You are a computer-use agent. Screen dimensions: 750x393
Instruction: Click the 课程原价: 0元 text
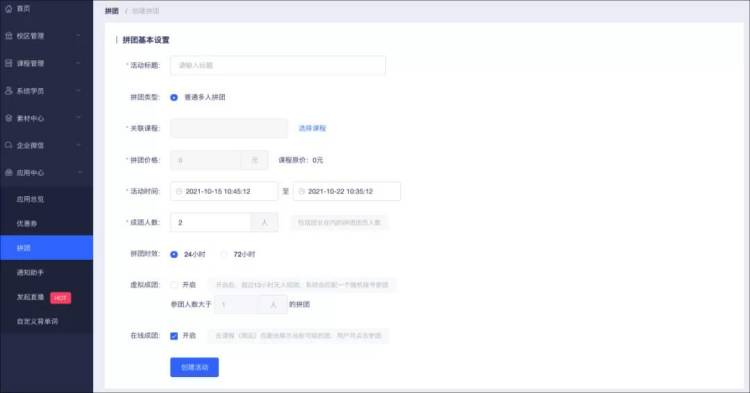pos(301,160)
